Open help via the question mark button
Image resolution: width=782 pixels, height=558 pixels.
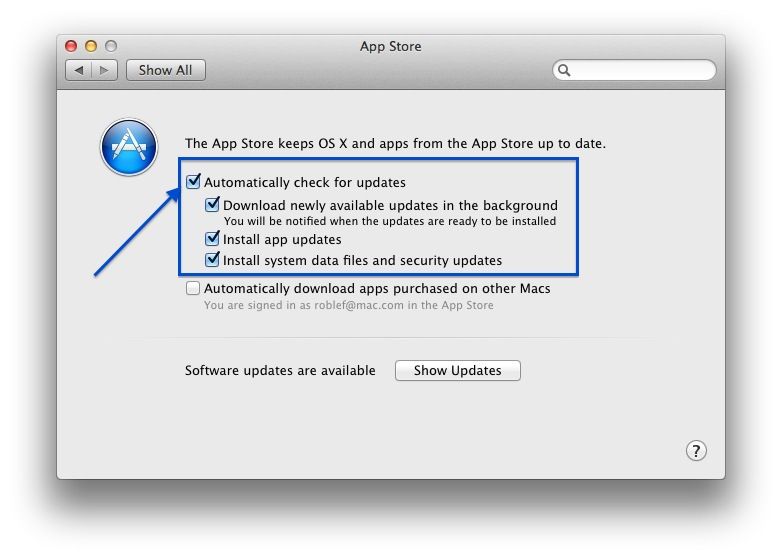click(x=696, y=451)
